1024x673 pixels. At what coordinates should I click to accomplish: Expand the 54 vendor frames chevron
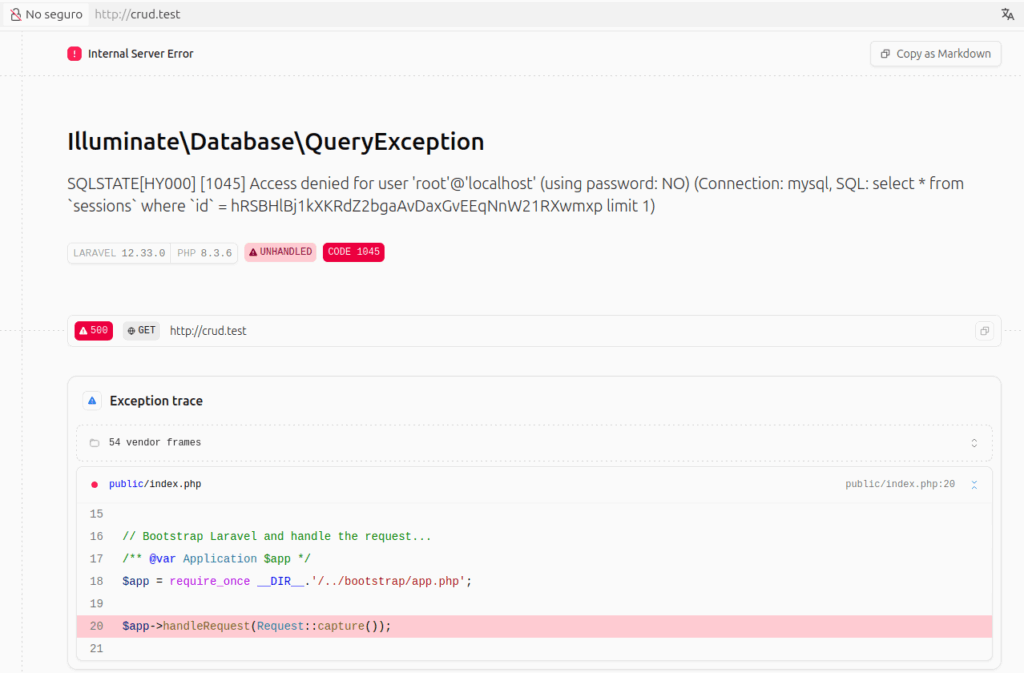(974, 442)
